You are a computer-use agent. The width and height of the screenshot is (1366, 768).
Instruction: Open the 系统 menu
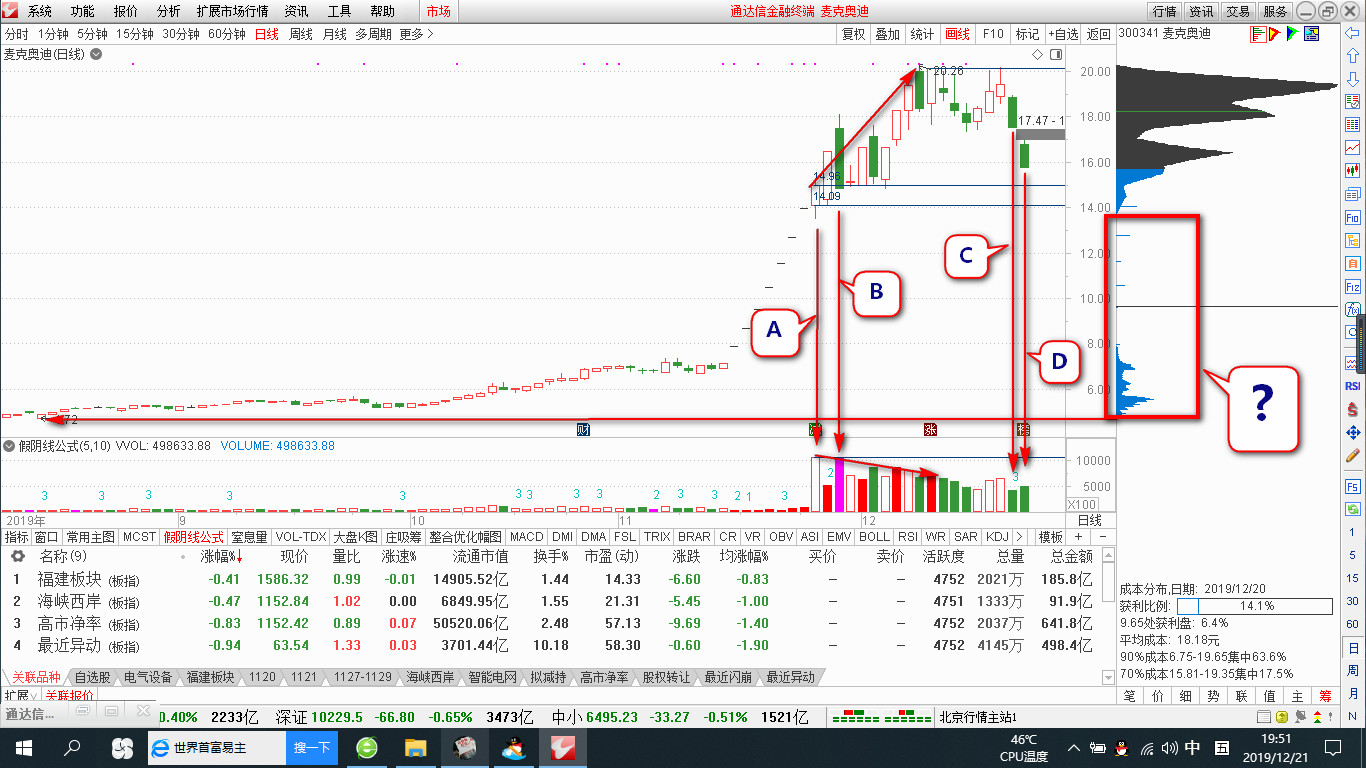(40, 11)
